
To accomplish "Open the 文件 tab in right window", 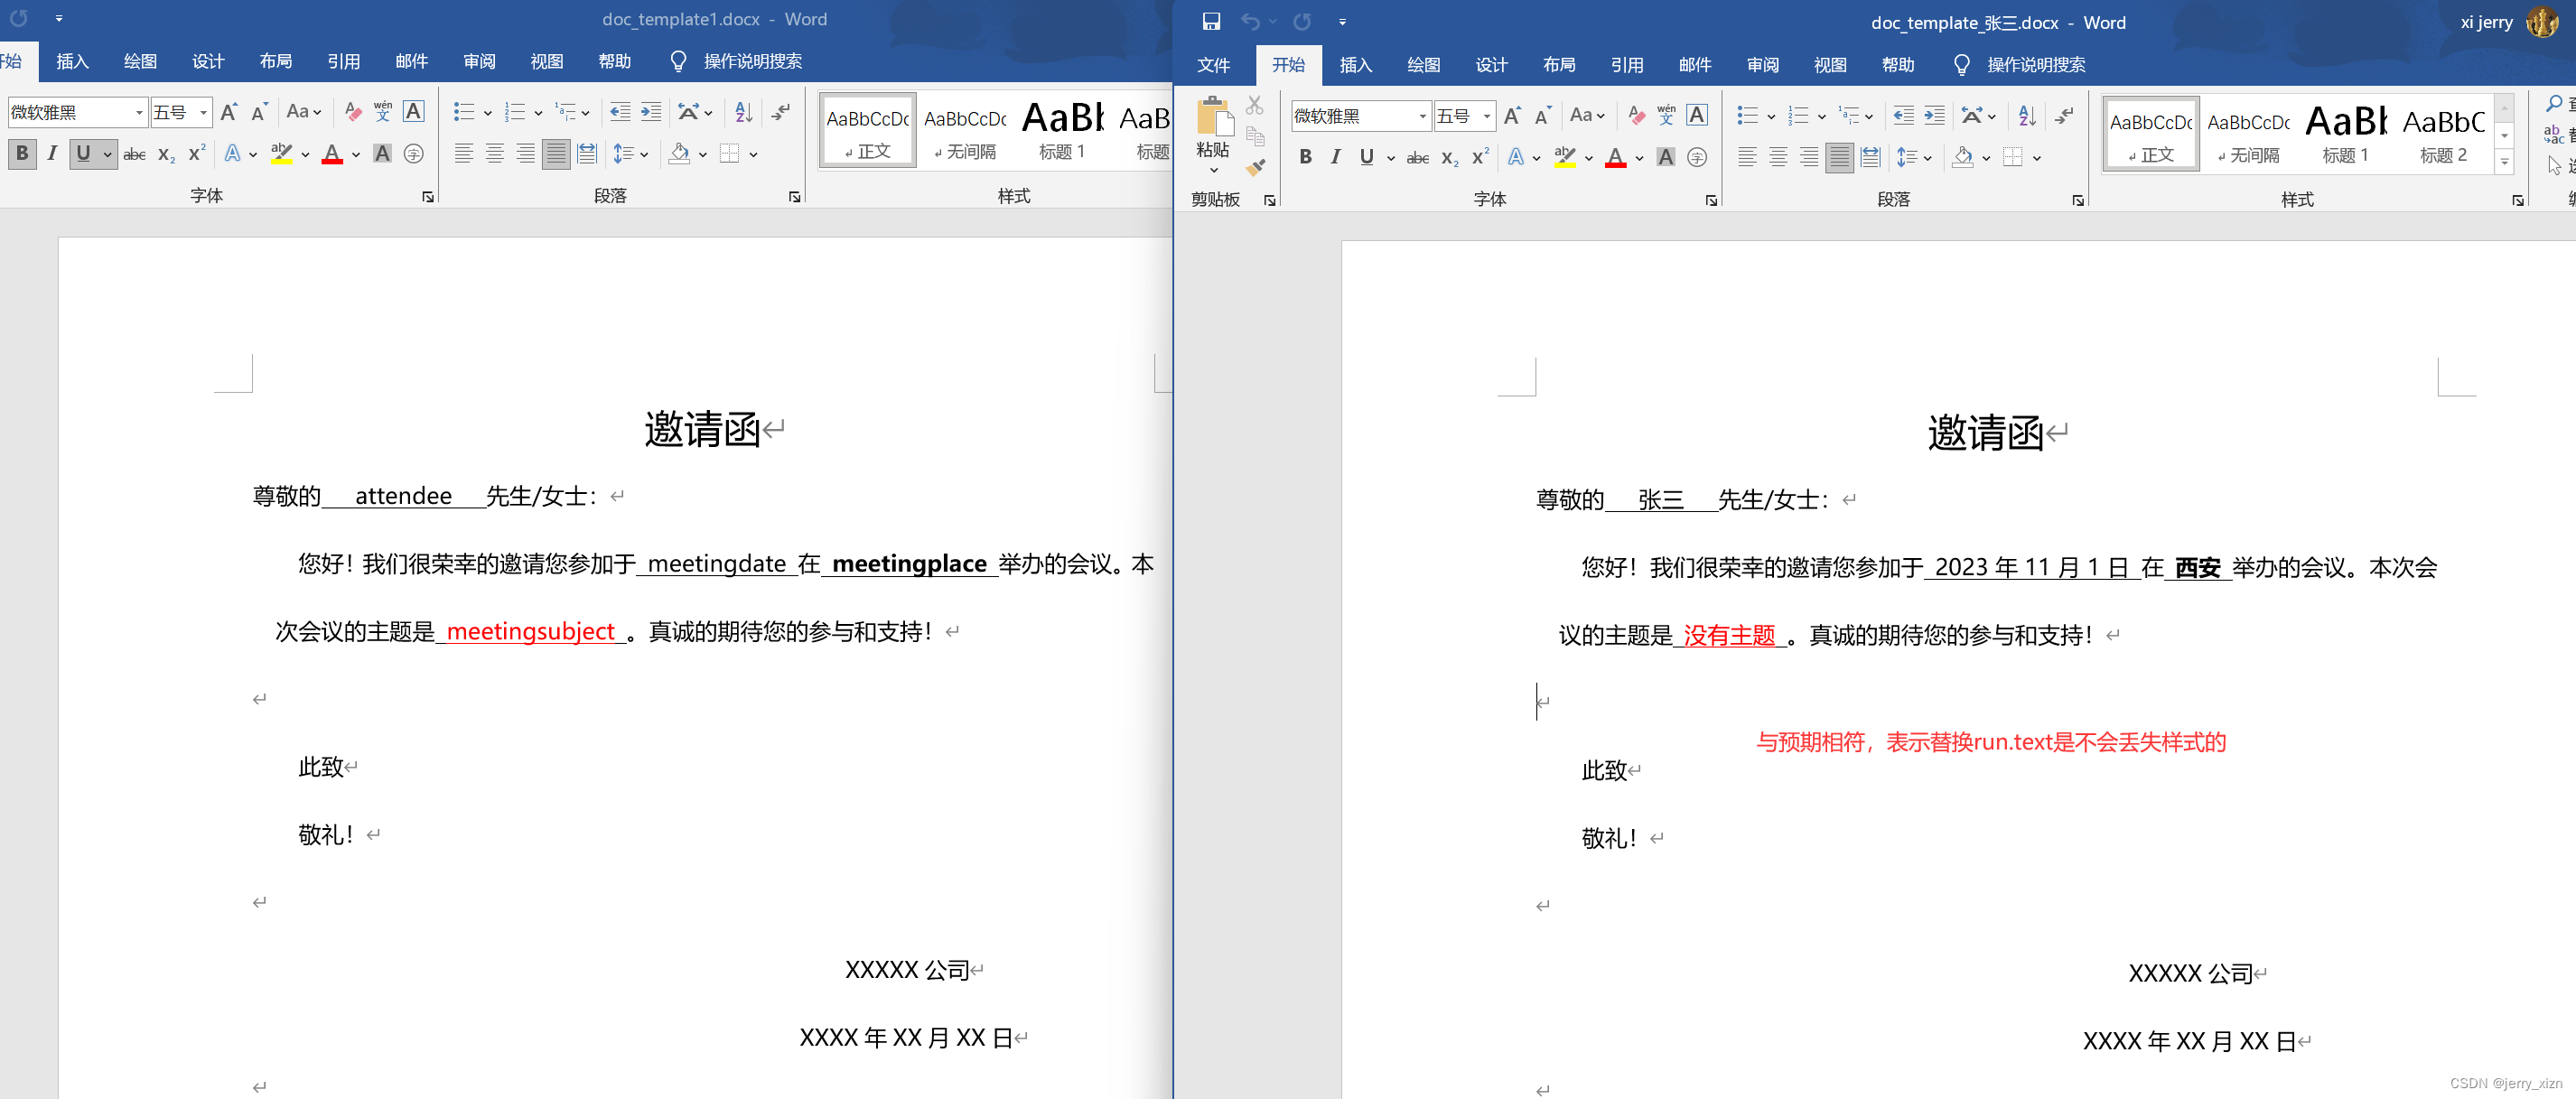I will point(1213,65).
